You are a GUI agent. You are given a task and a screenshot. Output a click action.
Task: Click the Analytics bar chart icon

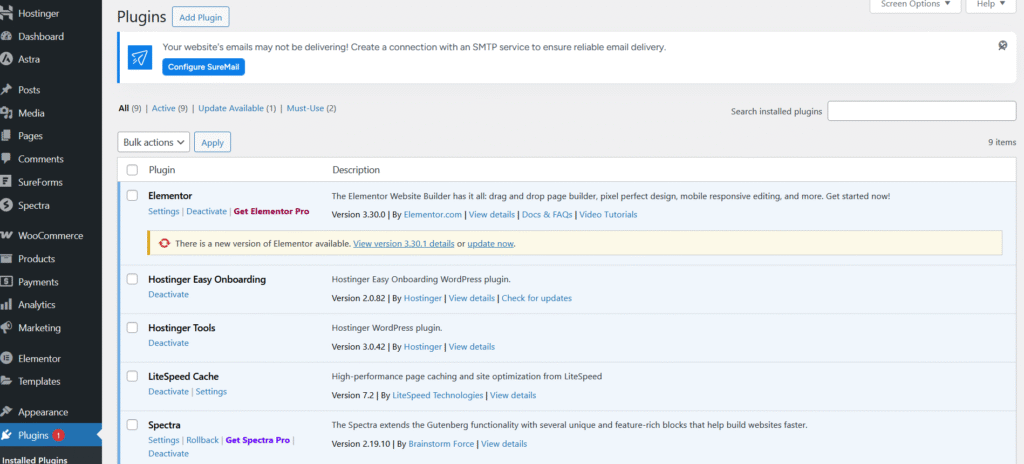click(6, 305)
